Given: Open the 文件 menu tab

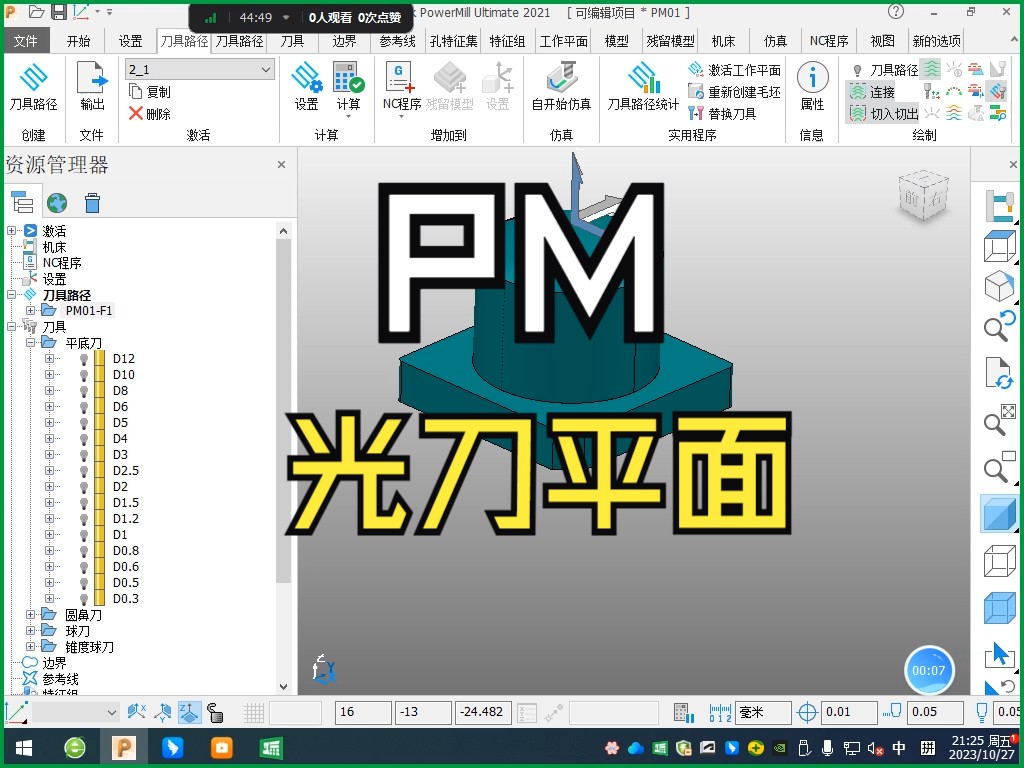Looking at the screenshot, I should 25,41.
